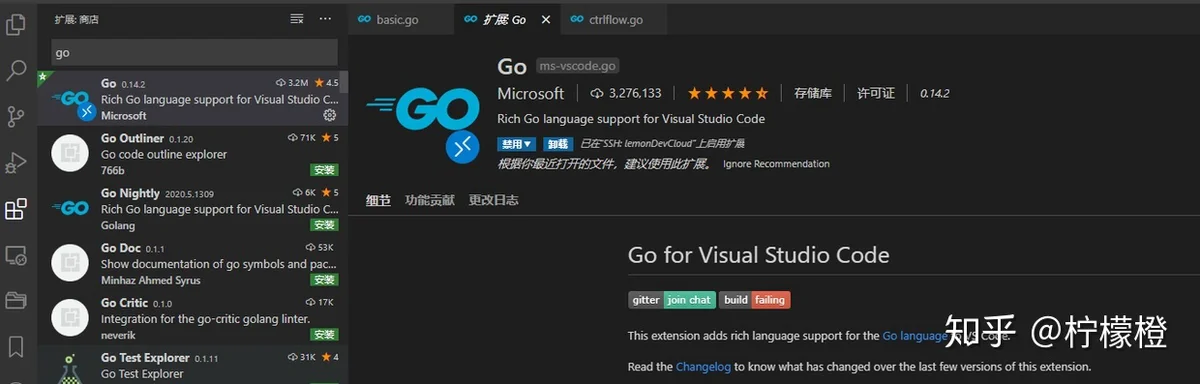
Task: Click the manage gear icon on Go extension
Action: (x=330, y=116)
